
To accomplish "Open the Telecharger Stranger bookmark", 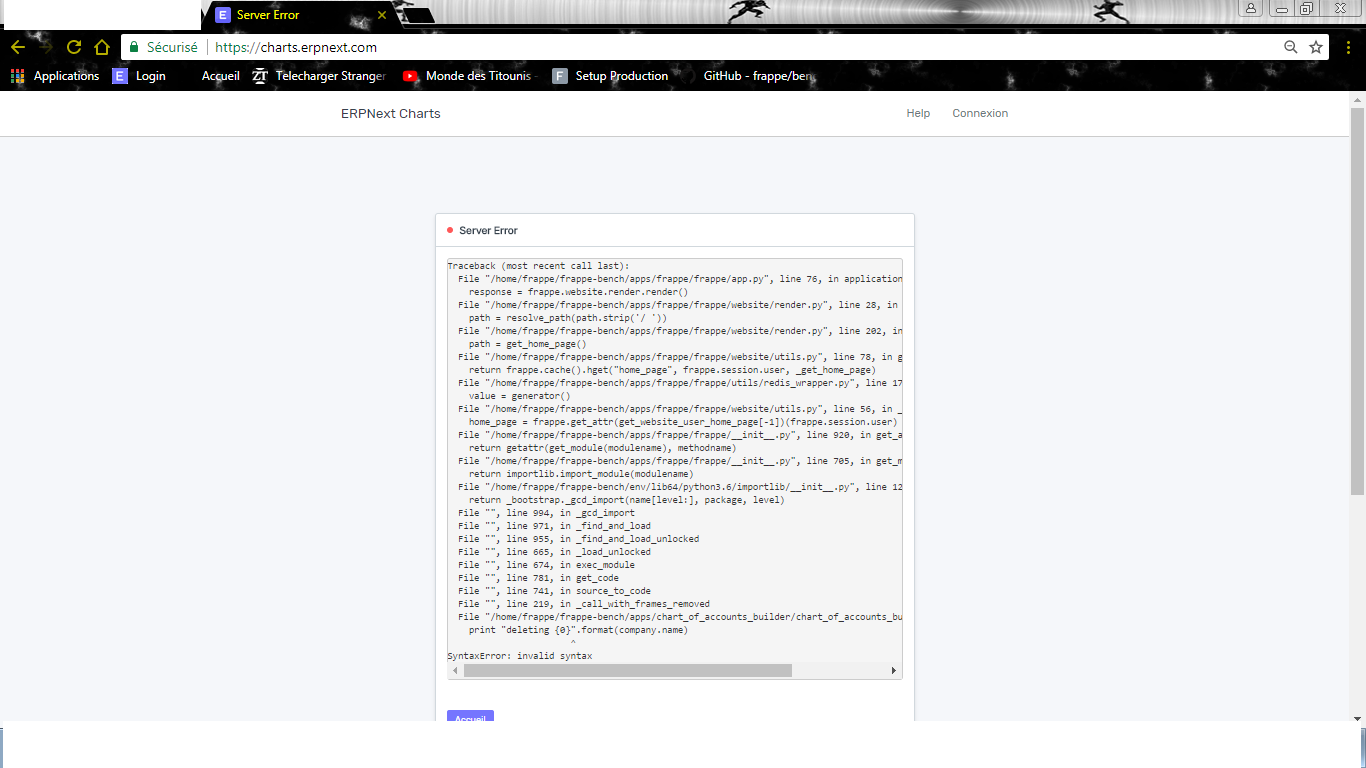I will 319,76.
